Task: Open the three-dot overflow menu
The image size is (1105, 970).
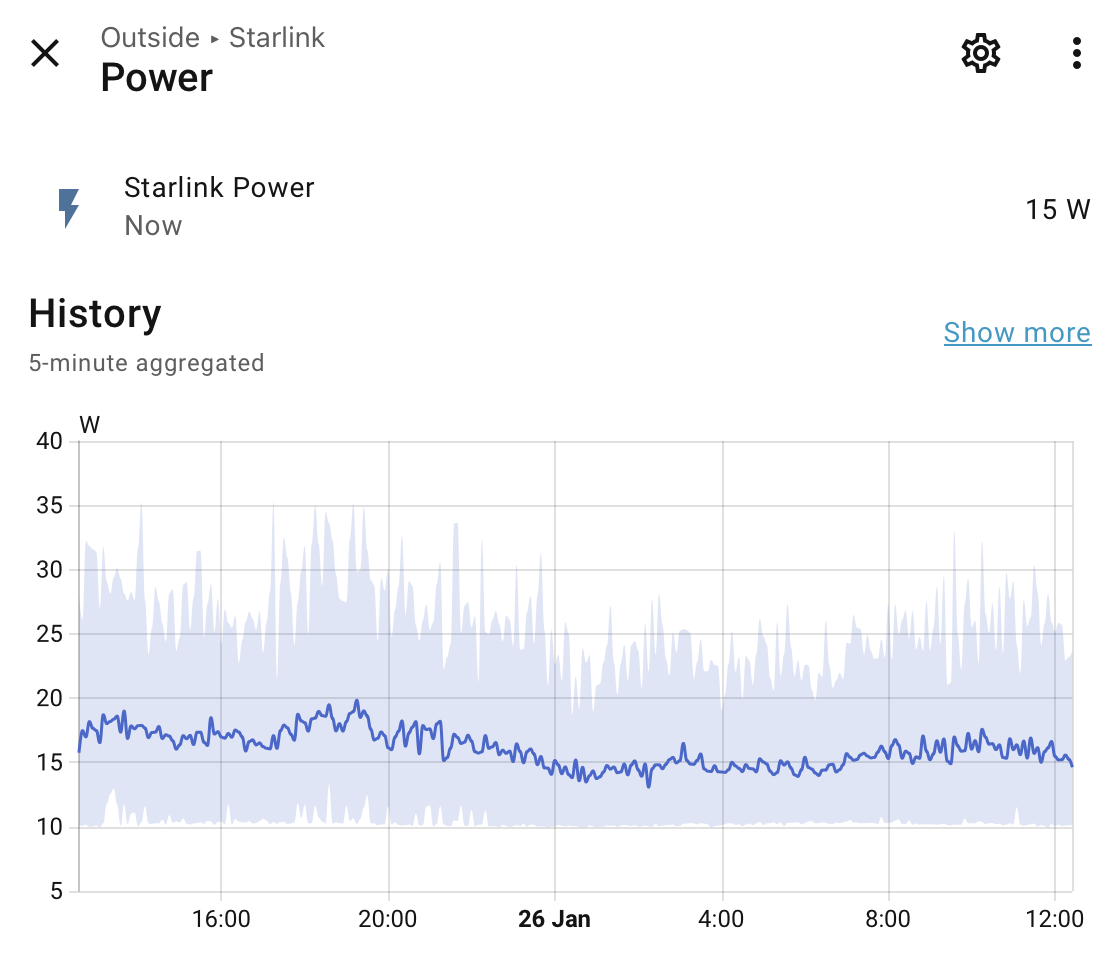Action: tap(1076, 53)
